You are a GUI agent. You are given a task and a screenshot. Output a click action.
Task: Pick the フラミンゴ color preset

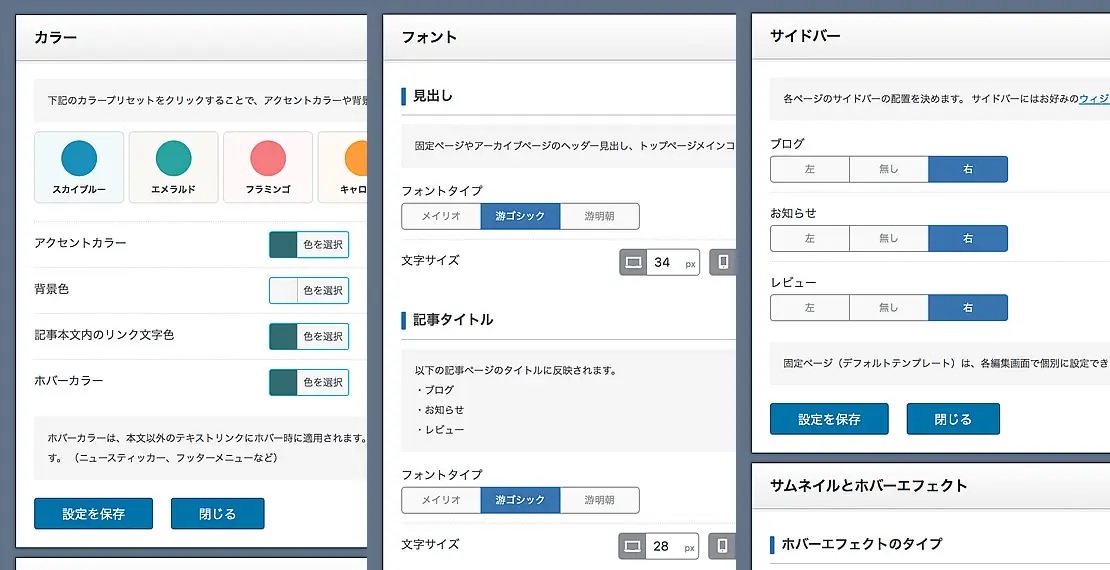pos(268,167)
